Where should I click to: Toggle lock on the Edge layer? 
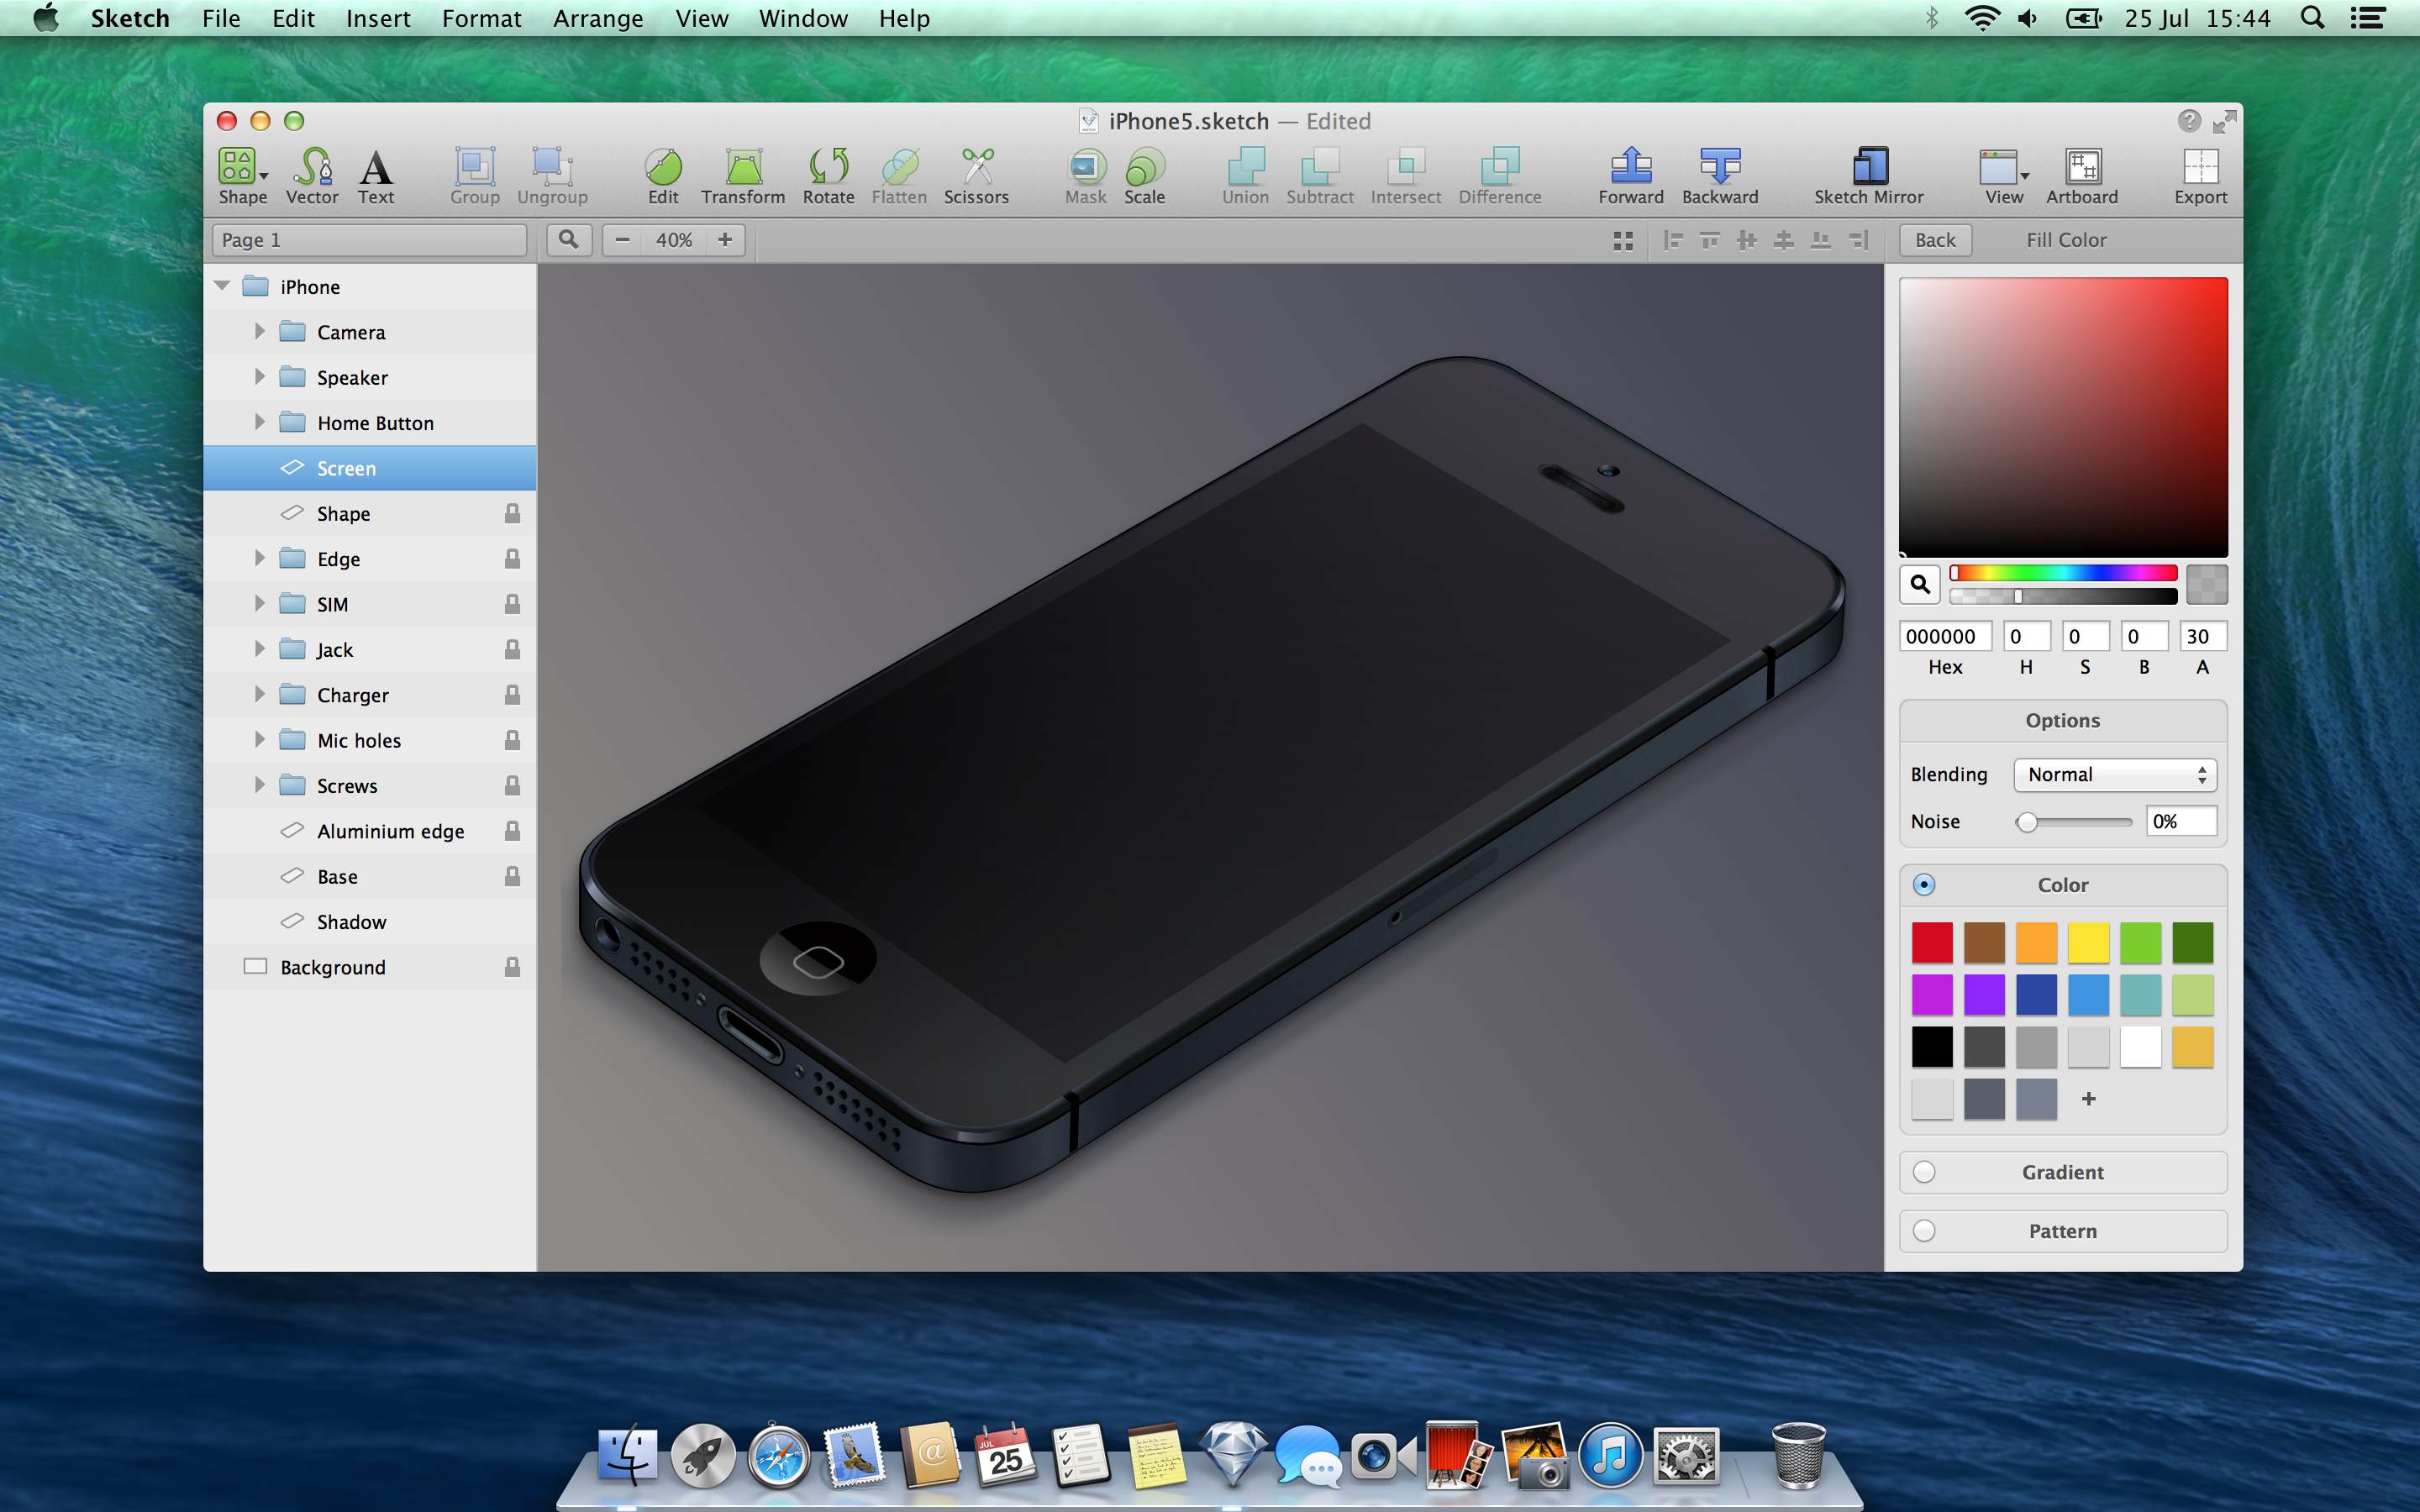512,559
